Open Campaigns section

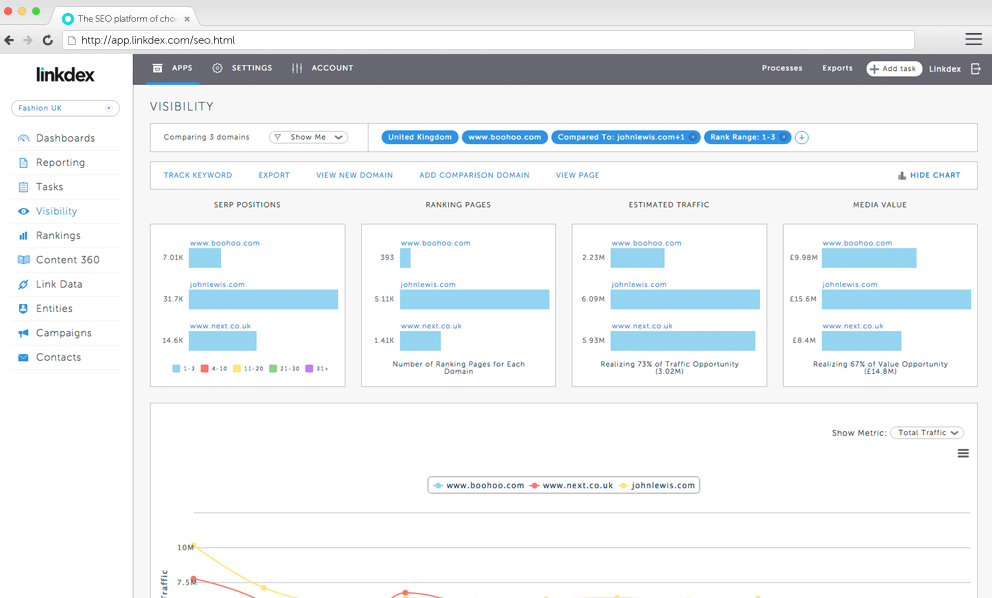click(x=65, y=333)
